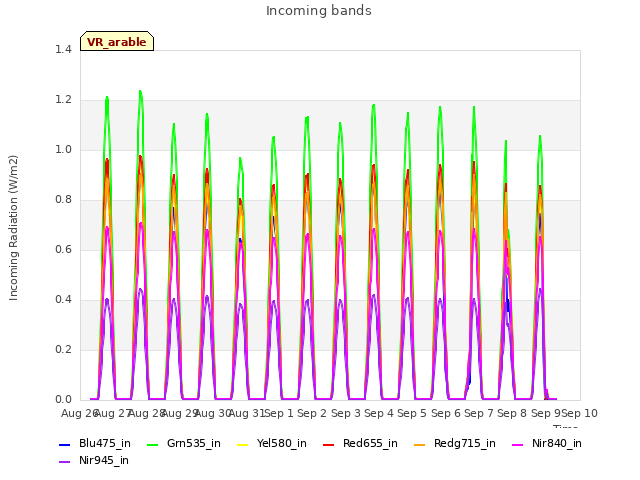Click the Redg715_in orange legend swatch
640x480 pixels.
[x=420, y=444]
